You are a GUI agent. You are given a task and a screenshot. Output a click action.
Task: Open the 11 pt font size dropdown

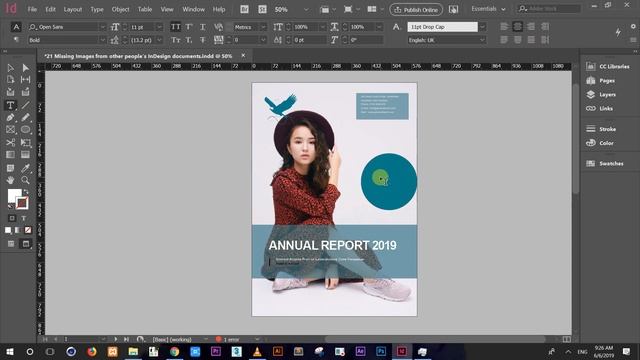click(160, 27)
